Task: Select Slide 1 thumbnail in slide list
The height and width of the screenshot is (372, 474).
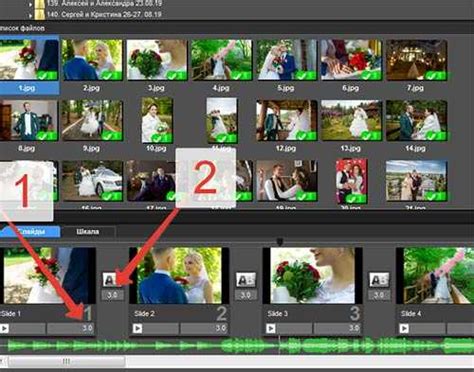Action: 48,275
